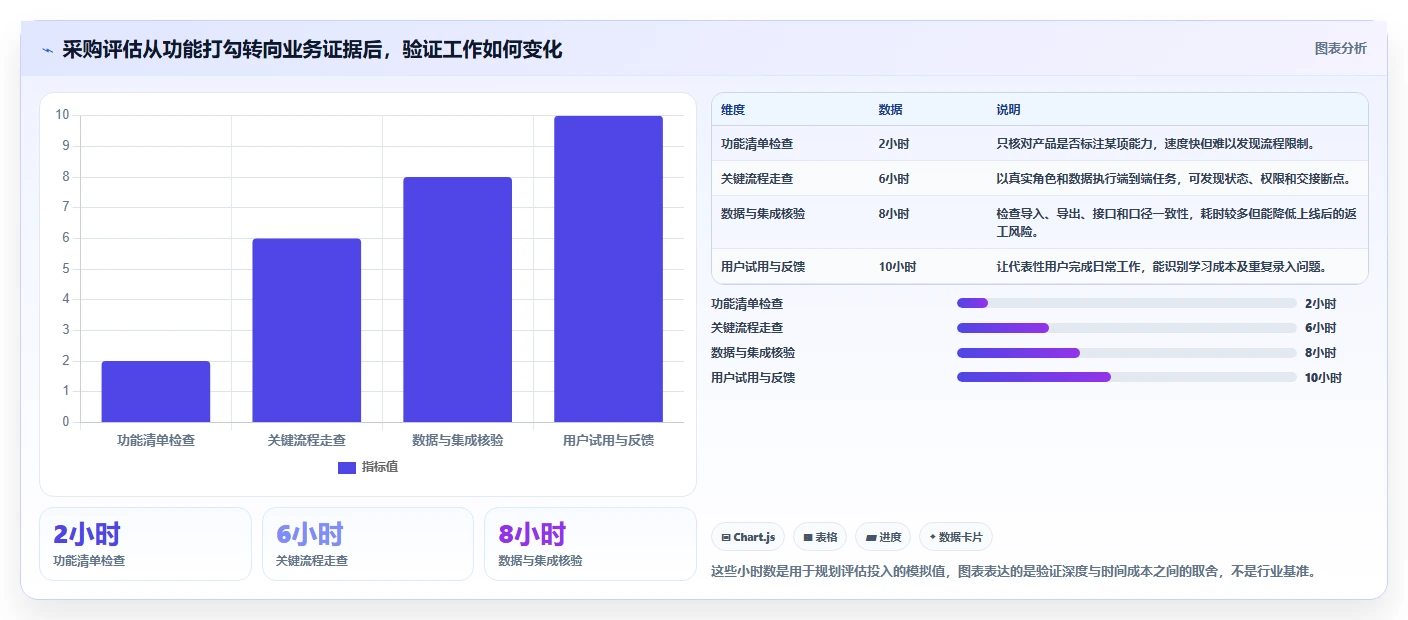1408x620 pixels.
Task: Click the card title about 采购评估
Action: click(312, 49)
